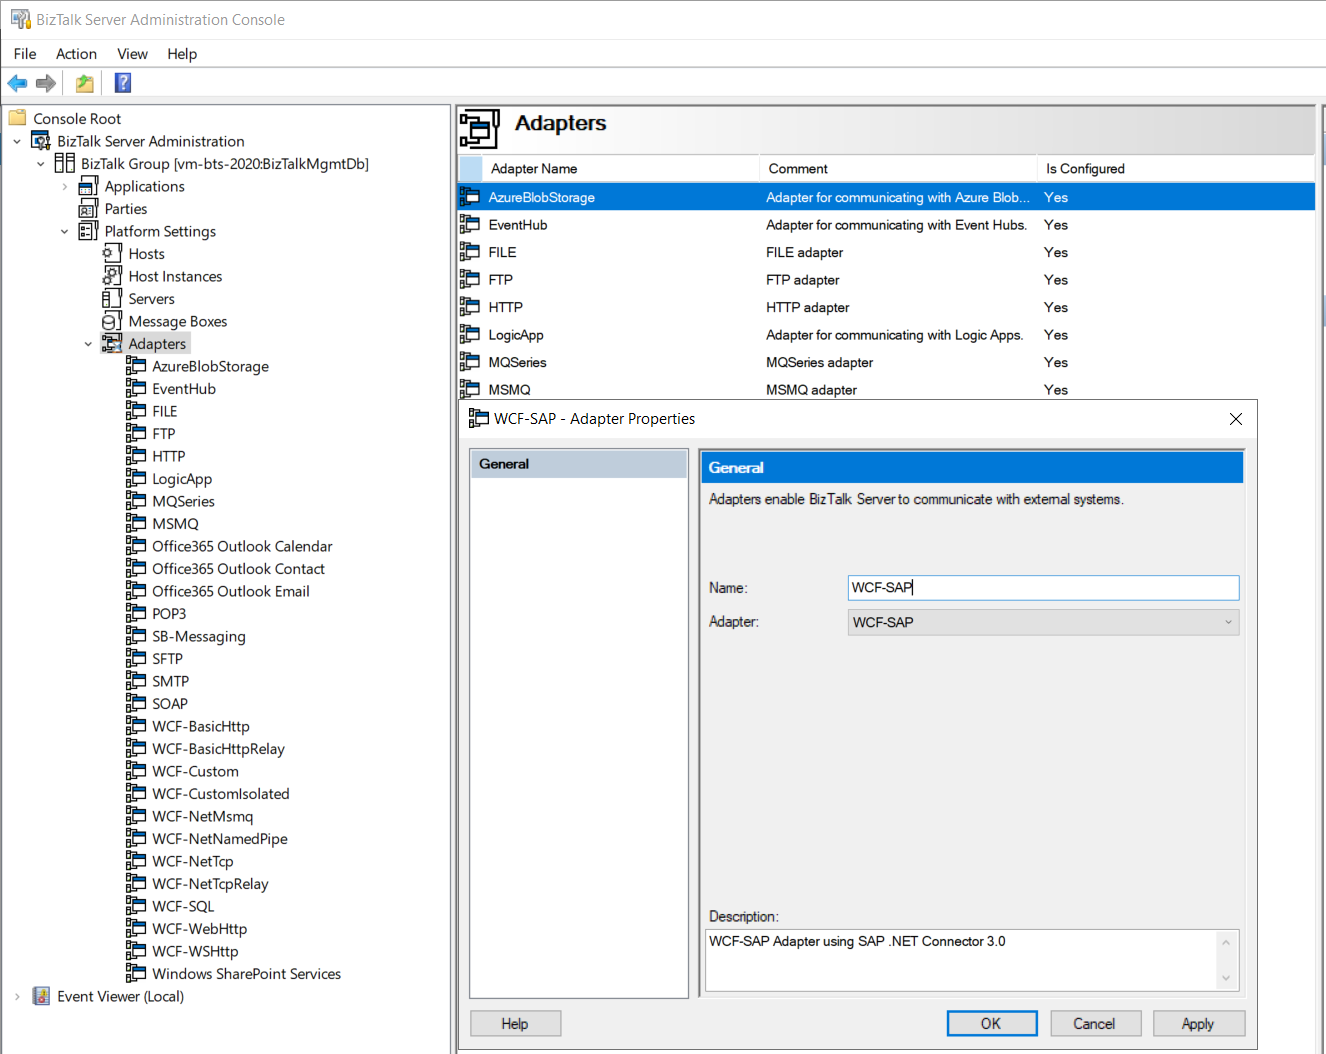
Task: Click the Parties icon in tree
Action: coord(88,208)
